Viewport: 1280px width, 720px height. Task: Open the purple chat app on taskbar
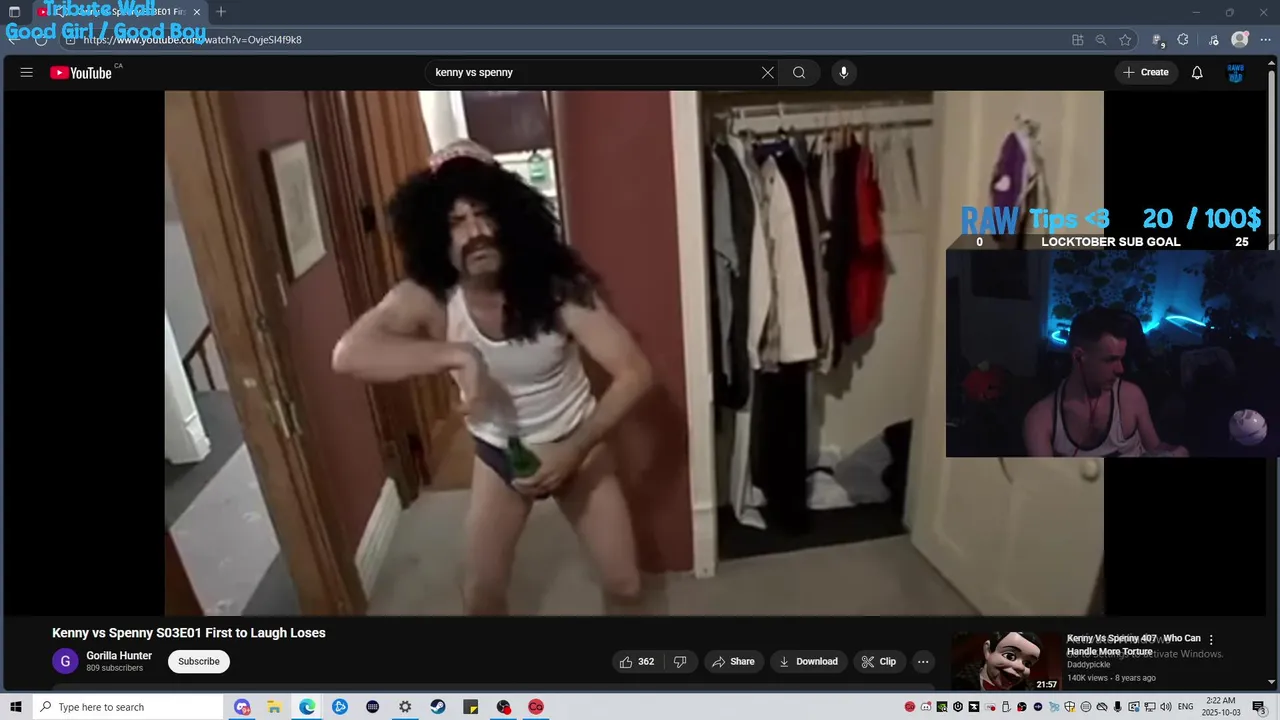tap(241, 707)
